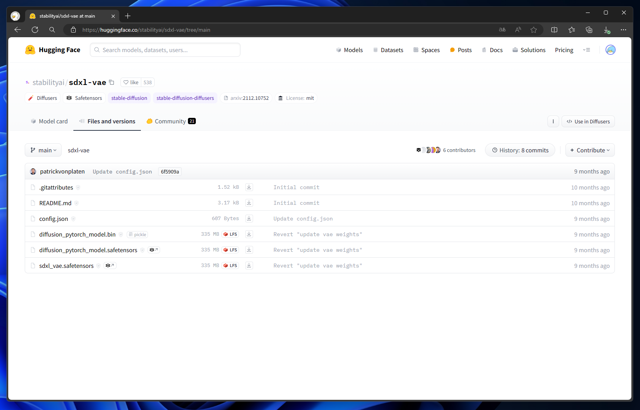Open the user profile avatar menu

(x=610, y=50)
